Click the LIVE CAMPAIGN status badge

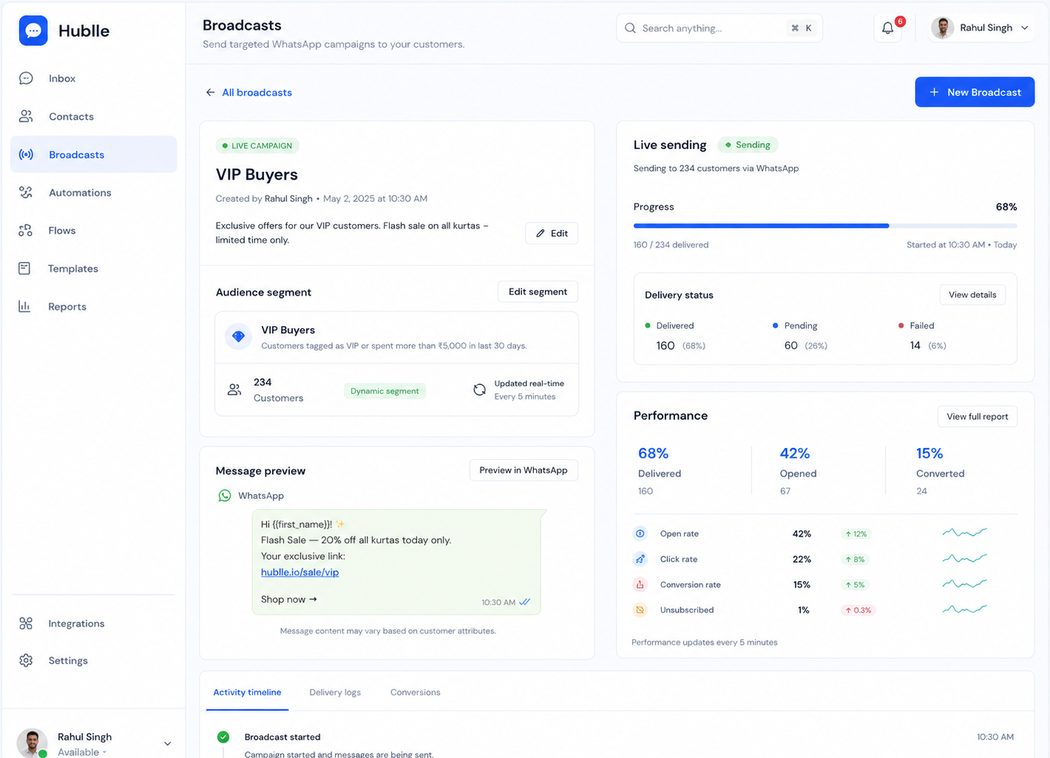pyautogui.click(x=257, y=145)
